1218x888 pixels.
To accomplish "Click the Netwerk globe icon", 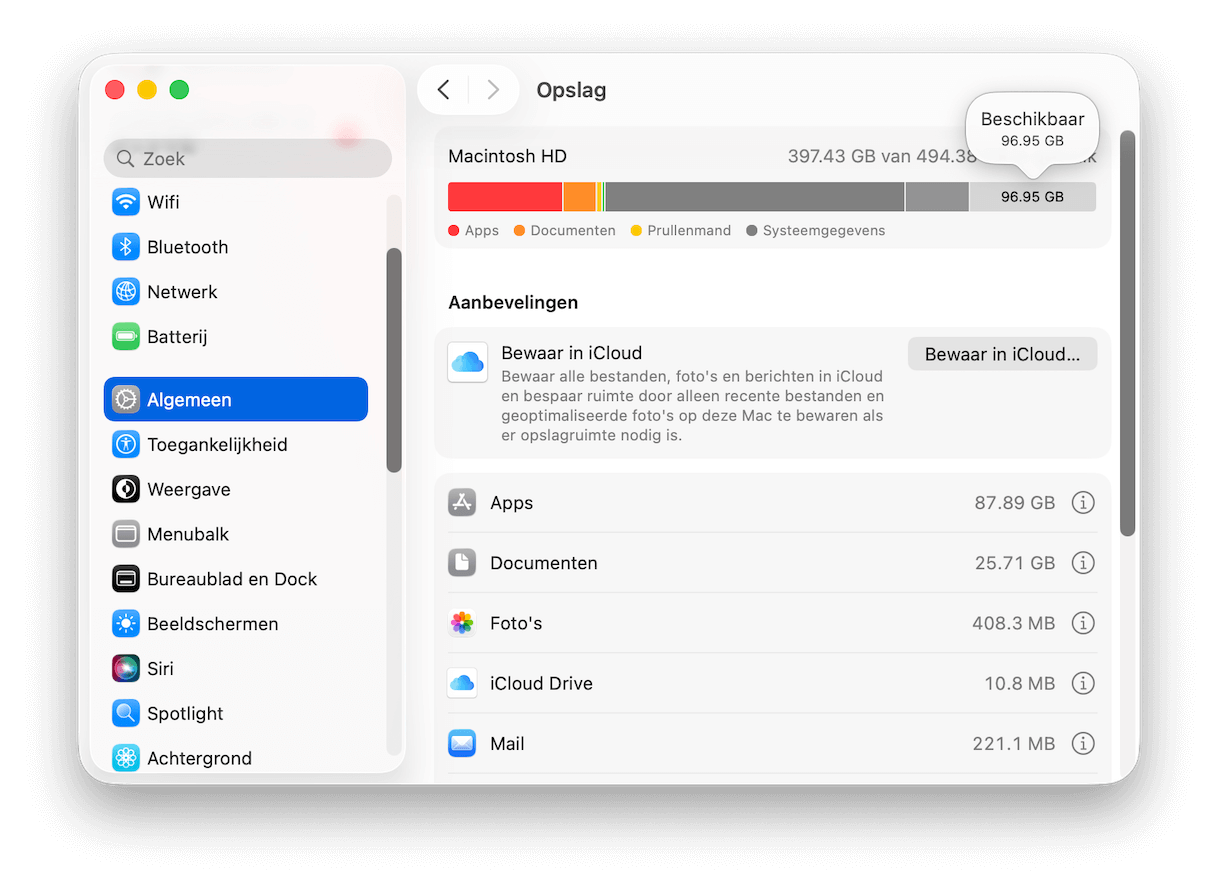I will pyautogui.click(x=126, y=292).
